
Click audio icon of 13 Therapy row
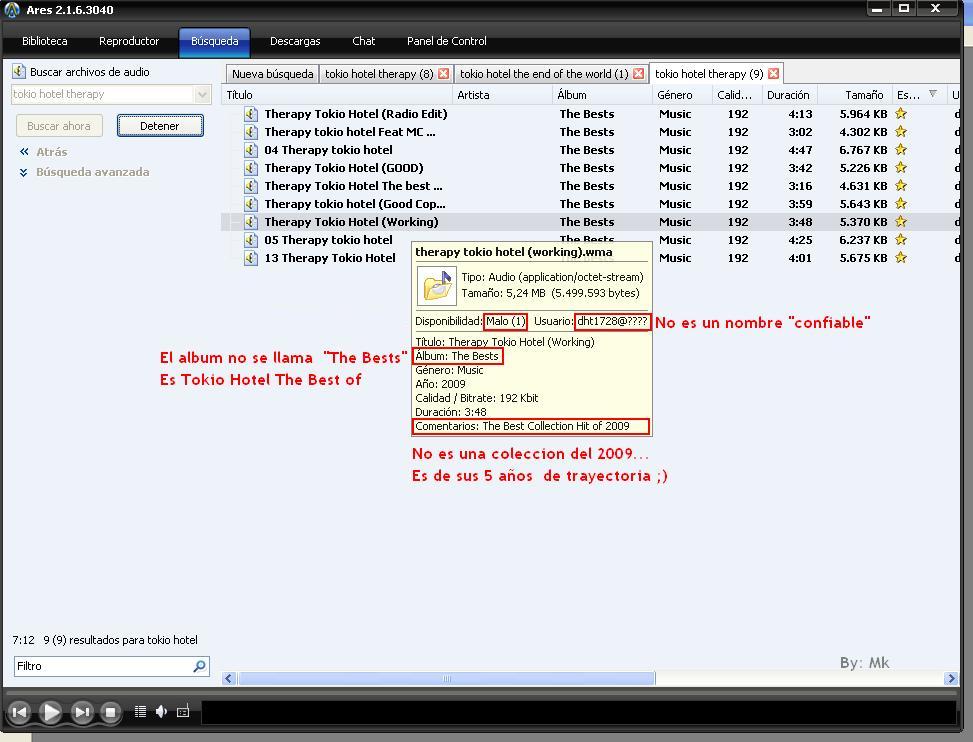tap(251, 258)
